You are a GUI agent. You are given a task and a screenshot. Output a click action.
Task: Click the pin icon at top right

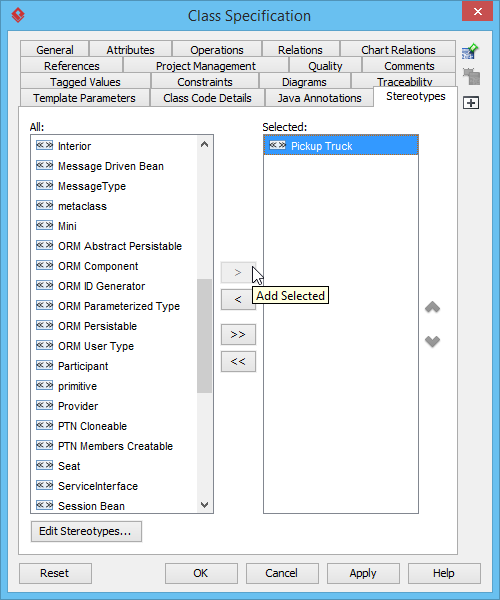[470, 51]
